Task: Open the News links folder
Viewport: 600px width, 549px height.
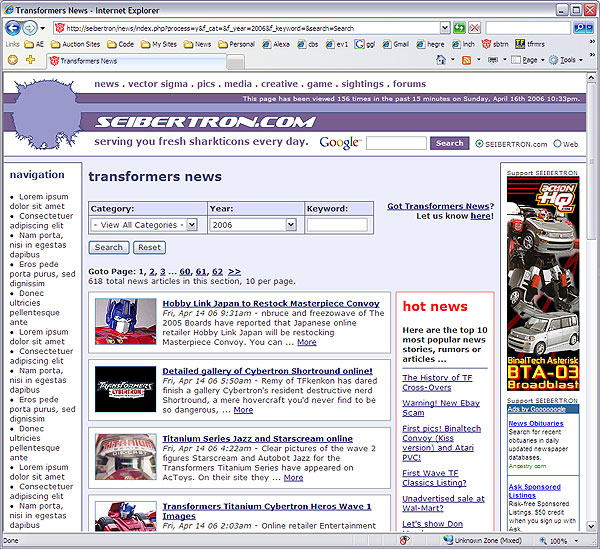Action: 197,44
